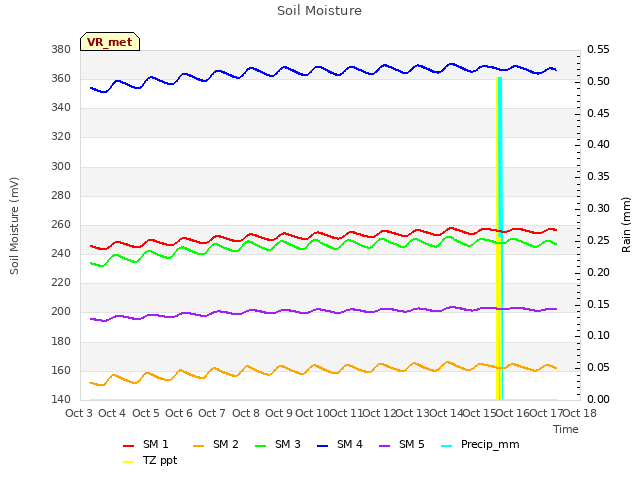Select the SM 4 legend label

click(x=350, y=444)
